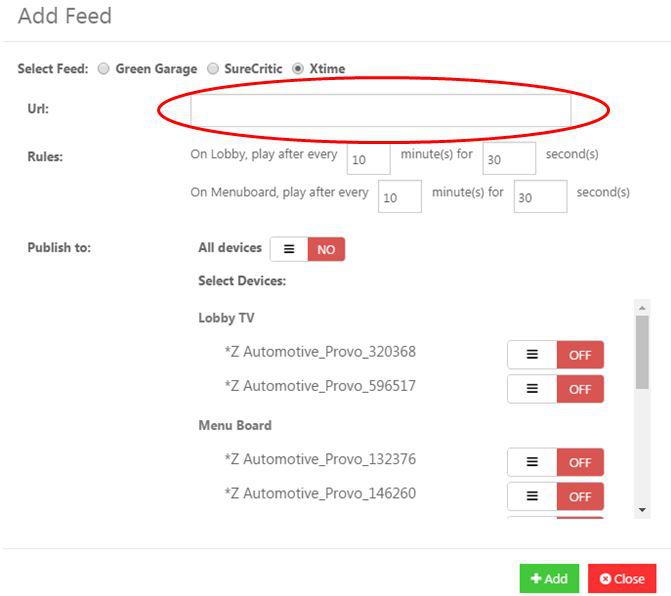Select the SureCritic feed radio button
This screenshot has height=596, width=671.
coord(213,68)
